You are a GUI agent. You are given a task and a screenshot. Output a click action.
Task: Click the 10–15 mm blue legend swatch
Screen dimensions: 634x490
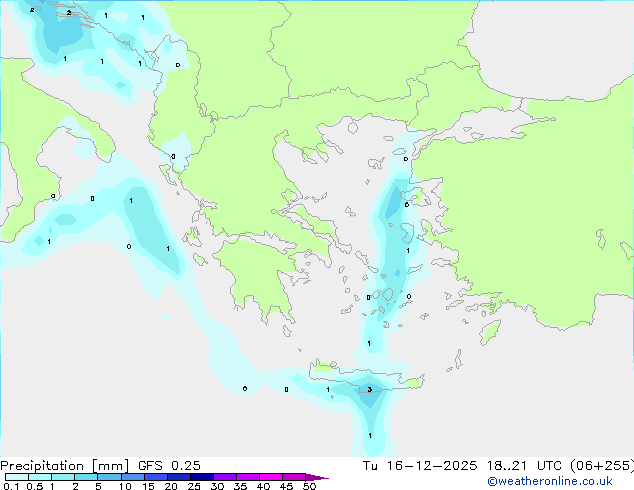[132, 477]
